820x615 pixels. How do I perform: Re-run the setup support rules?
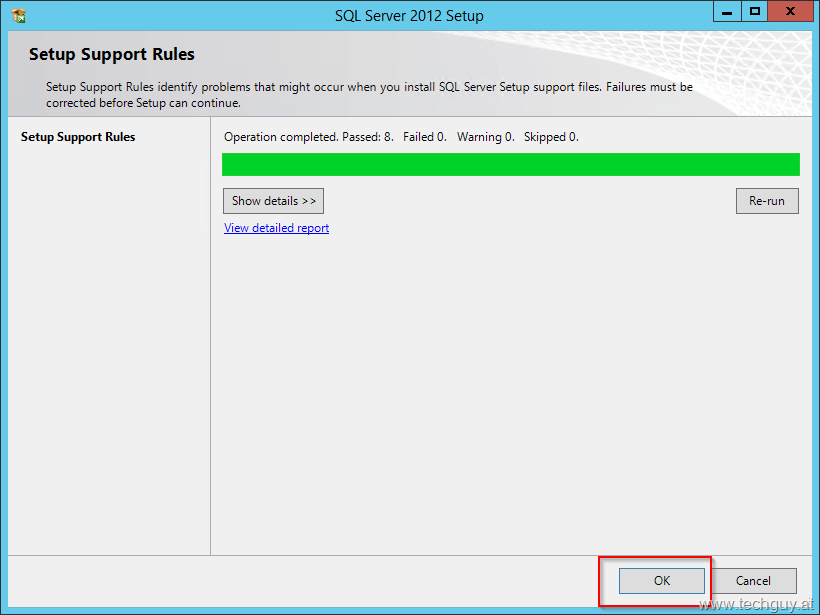tap(767, 201)
